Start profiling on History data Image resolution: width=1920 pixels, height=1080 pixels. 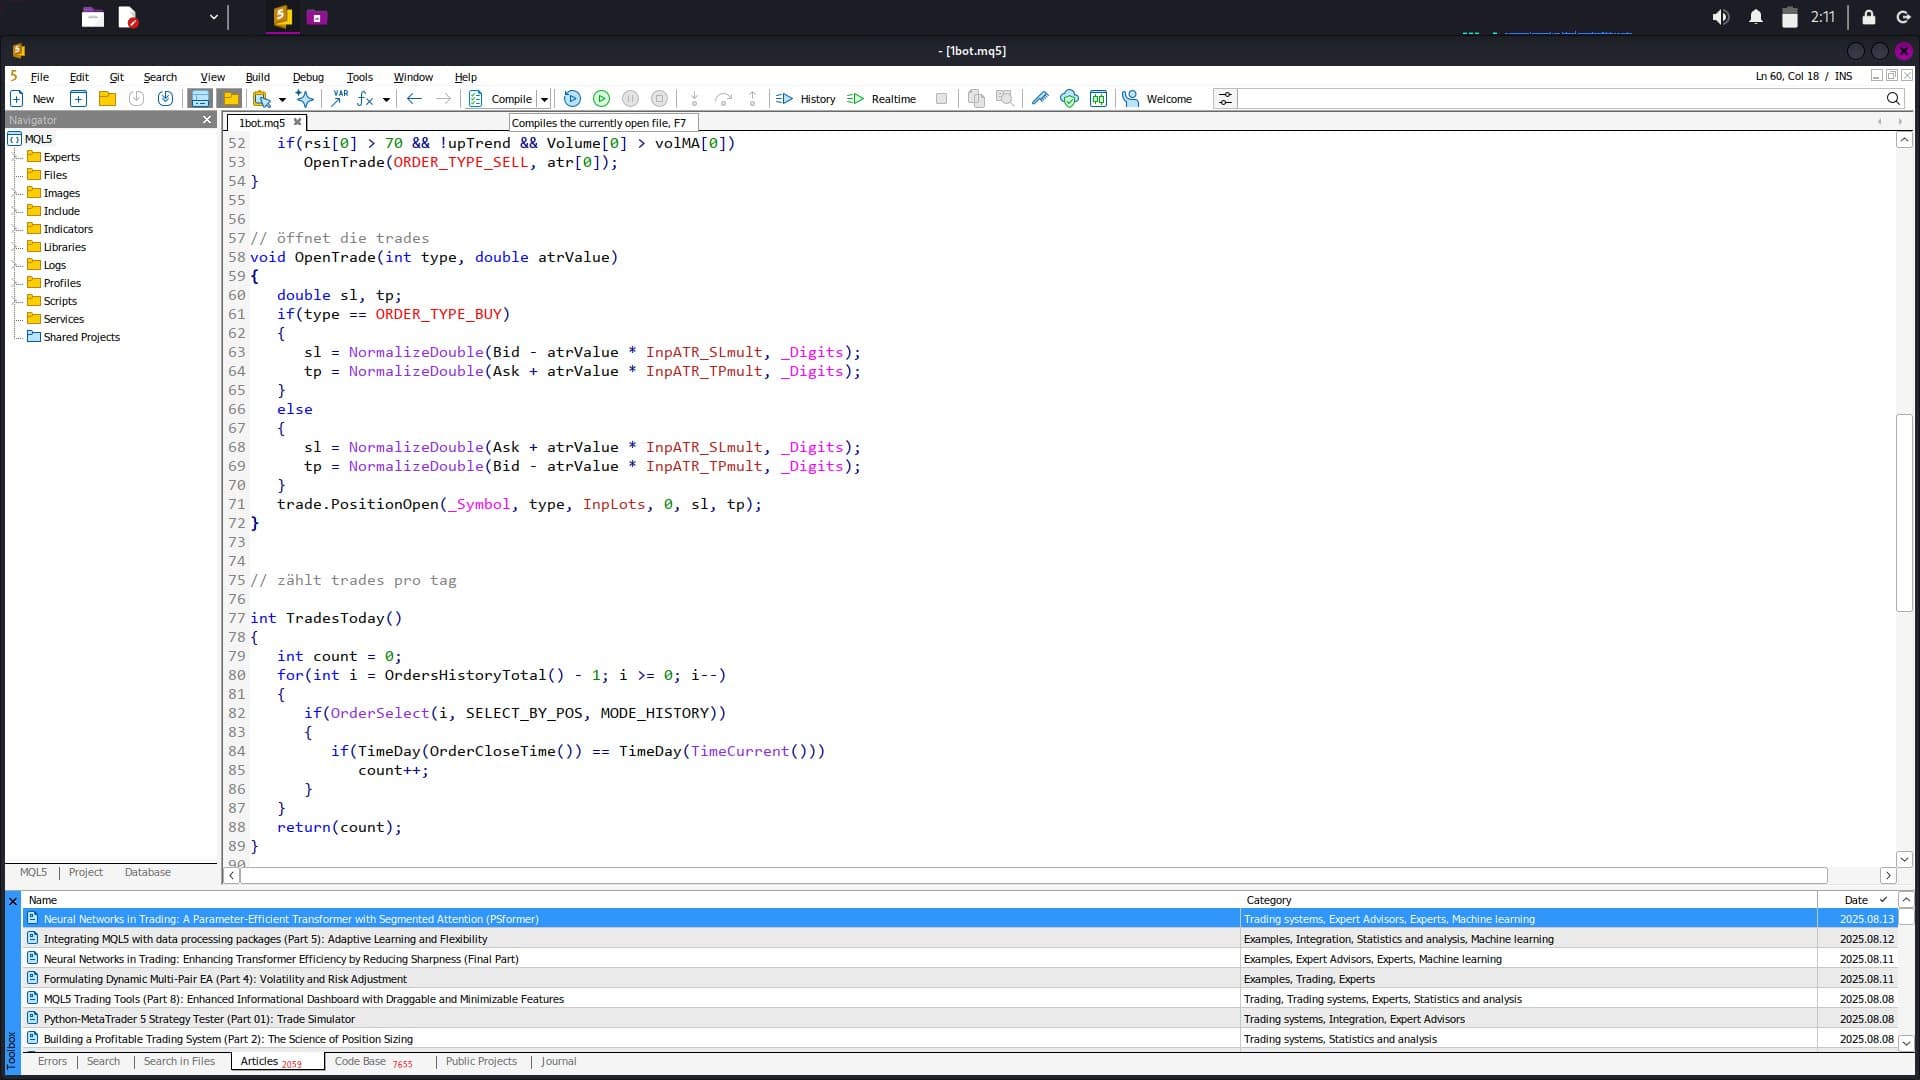click(806, 98)
